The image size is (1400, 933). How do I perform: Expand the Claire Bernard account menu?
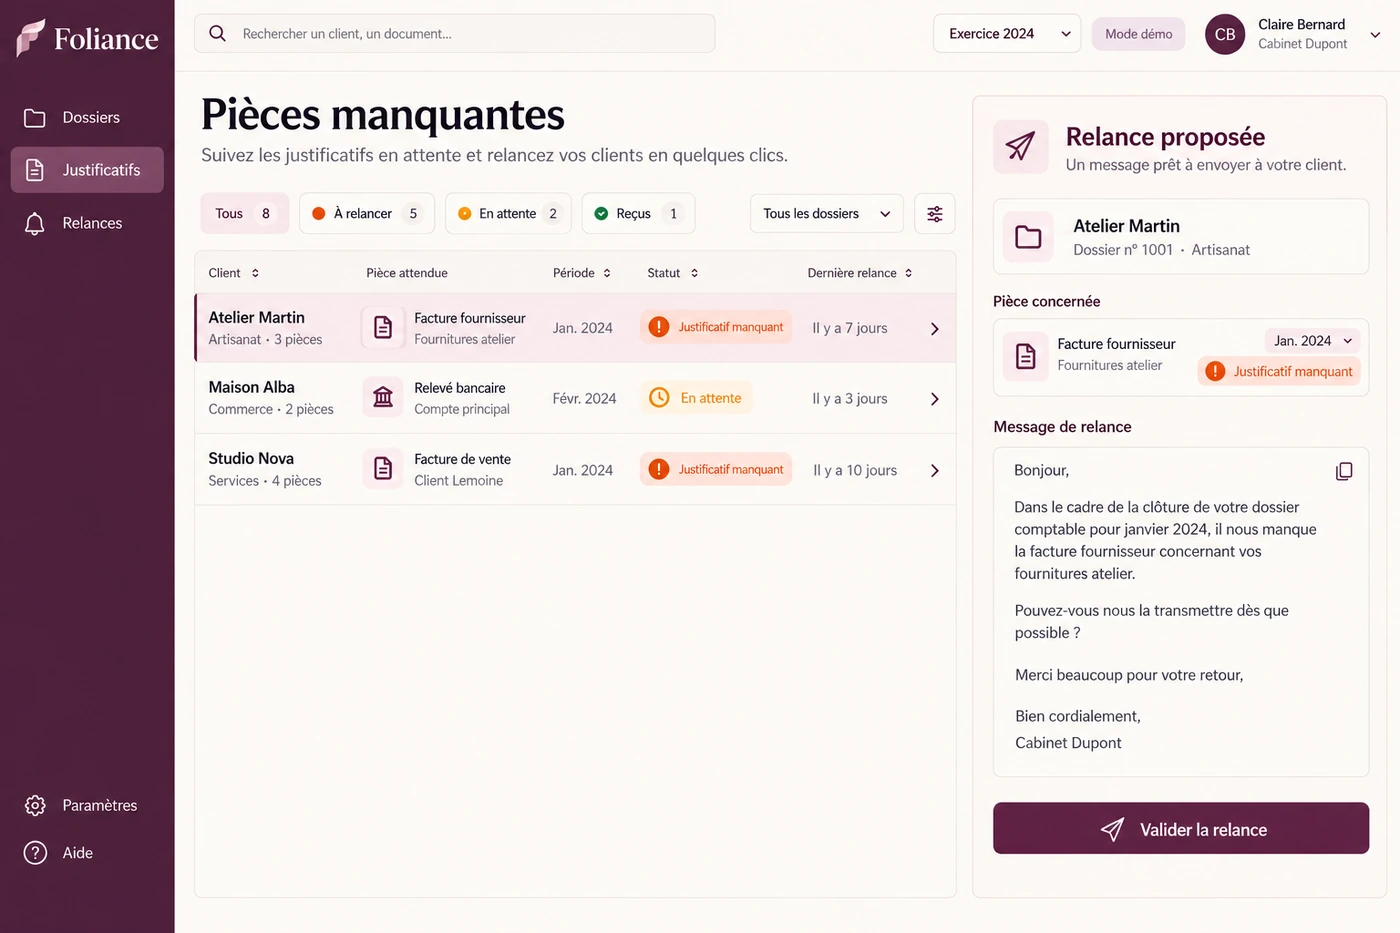[x=1375, y=34]
